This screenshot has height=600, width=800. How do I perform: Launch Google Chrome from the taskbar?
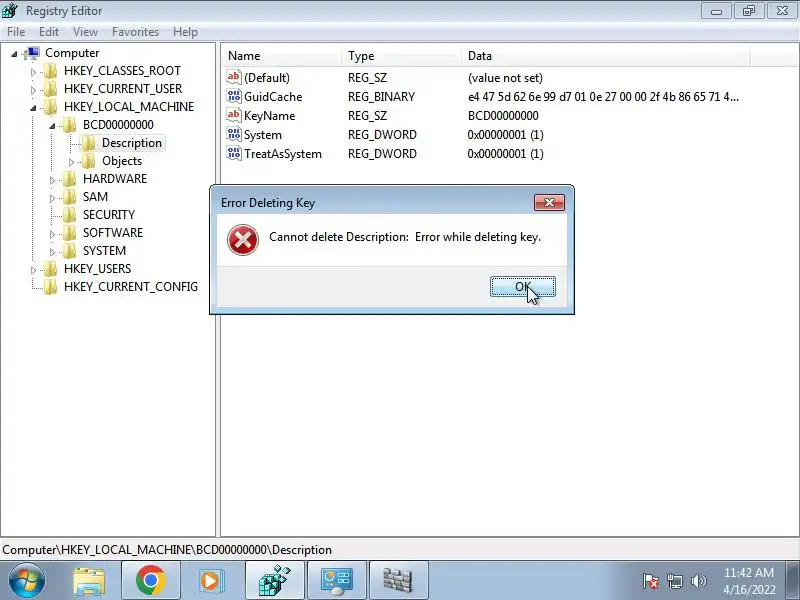coord(150,581)
